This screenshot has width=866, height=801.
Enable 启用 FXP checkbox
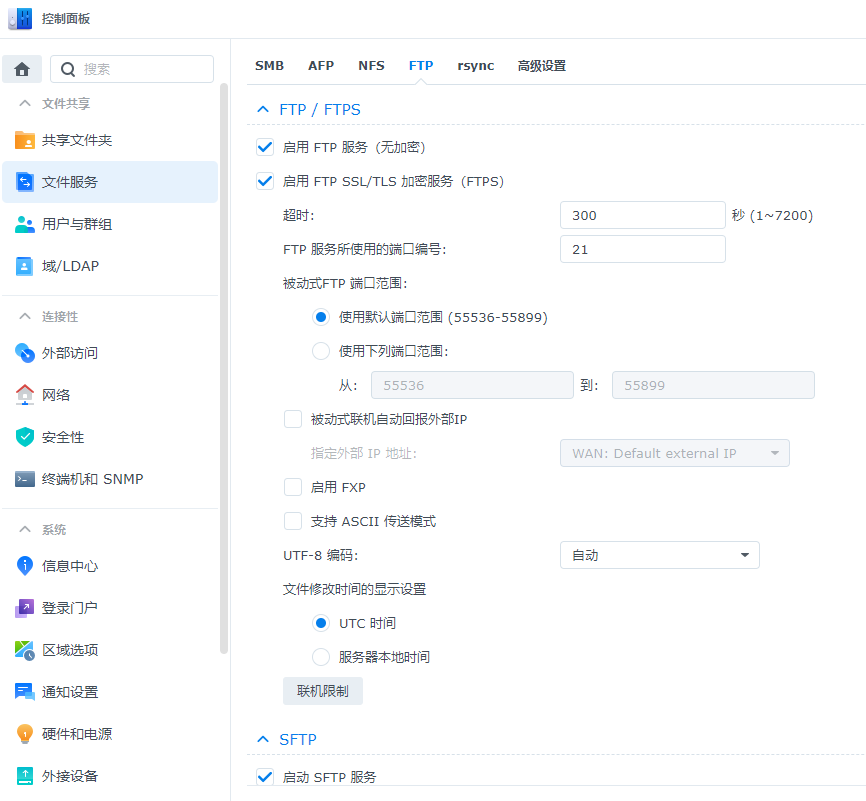[x=293, y=487]
